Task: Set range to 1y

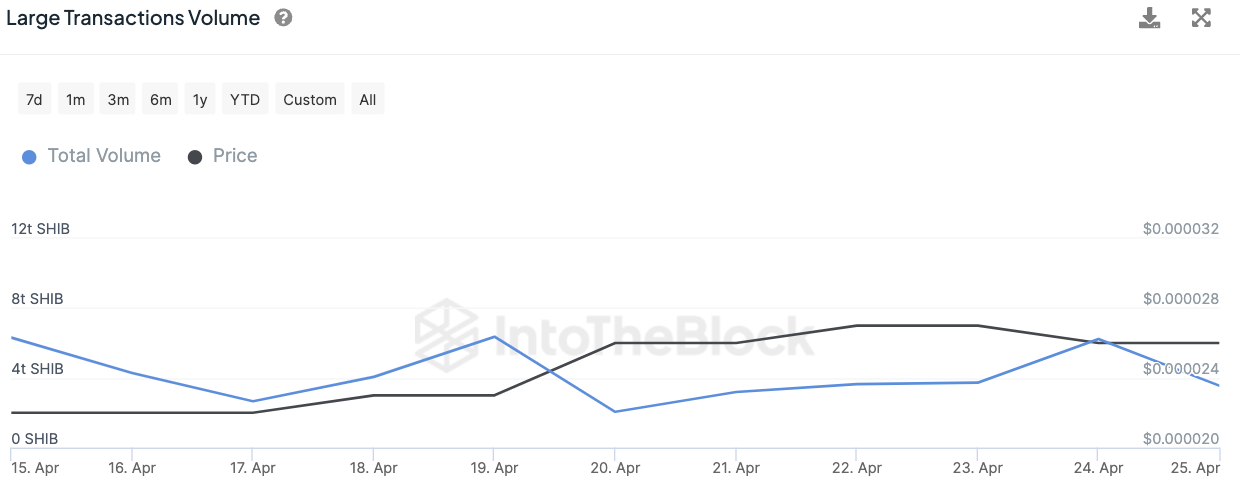Action: point(200,100)
